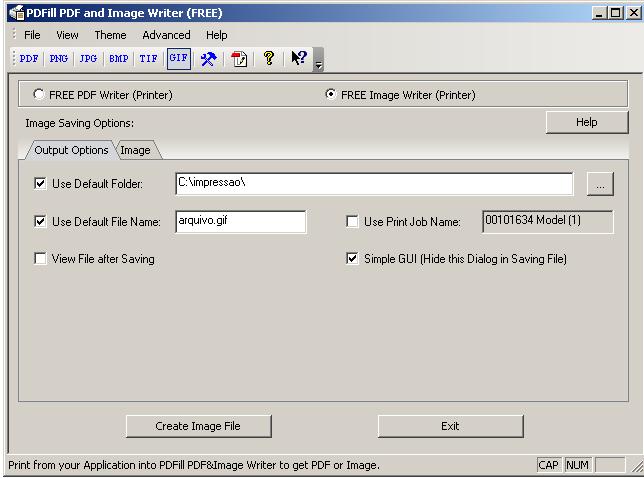This screenshot has height=478, width=644.
Task: Switch to the Image tab
Action: (136, 150)
